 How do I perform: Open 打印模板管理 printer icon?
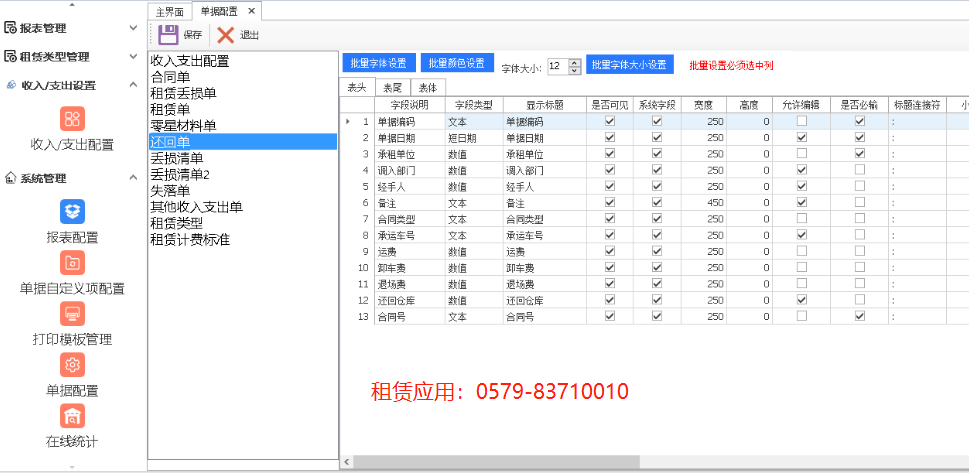(72, 314)
